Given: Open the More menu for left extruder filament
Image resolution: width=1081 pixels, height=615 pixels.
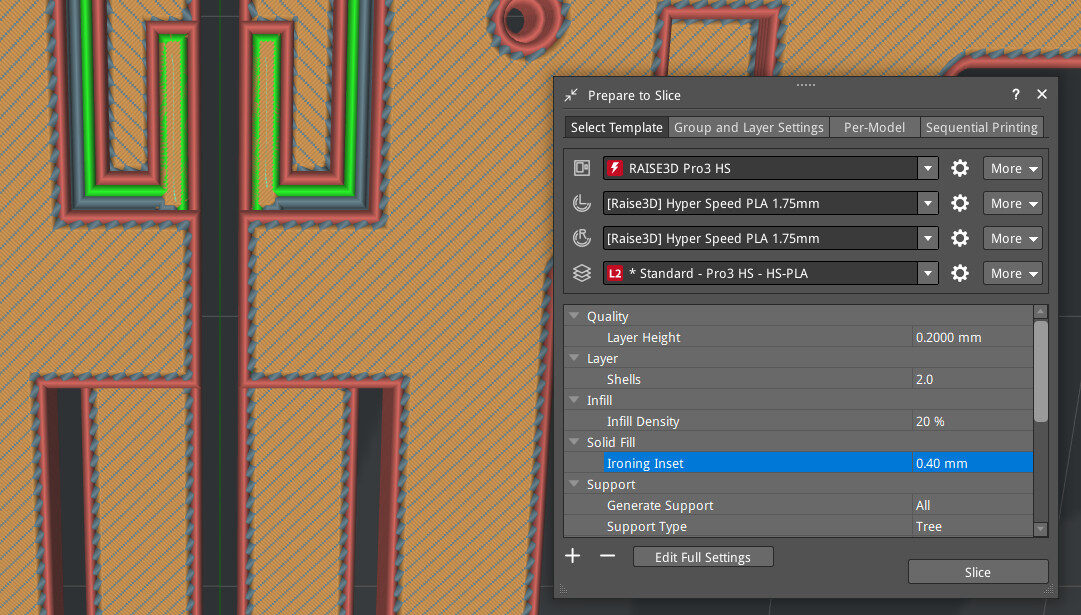Looking at the screenshot, I should click(x=1013, y=203).
